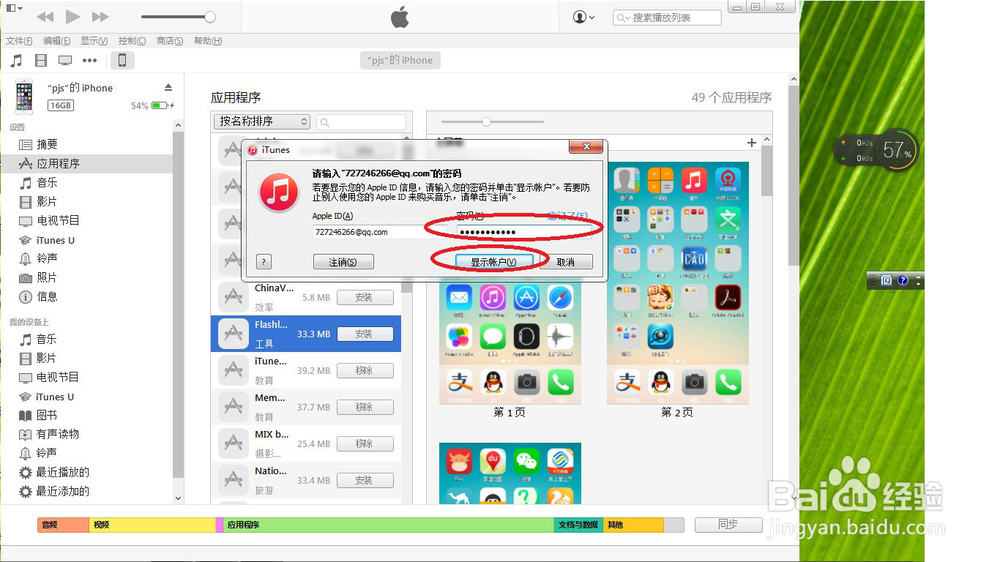Click the 应用程序 segment in capacity bar

click(x=388, y=525)
